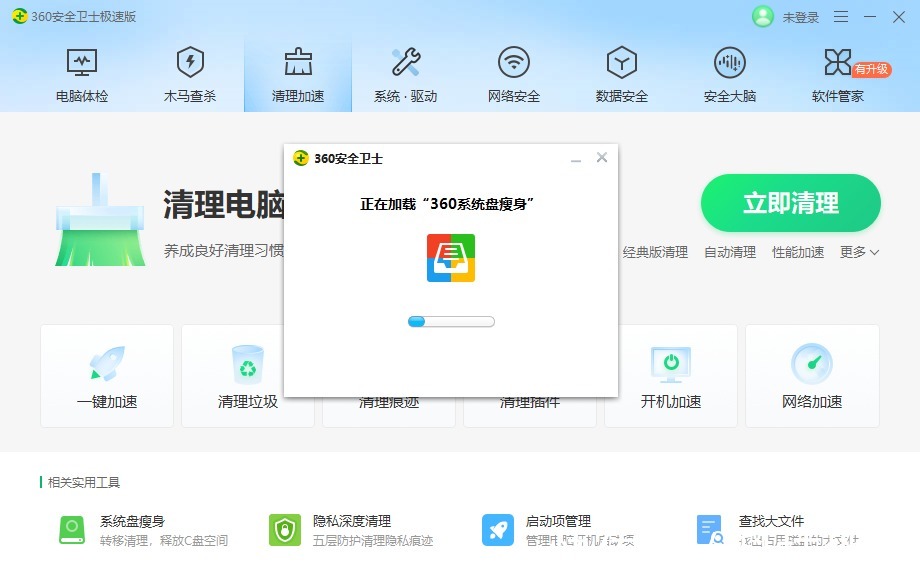Click the 有升级 badge
Viewport: 920px width, 580px height.
tap(871, 69)
